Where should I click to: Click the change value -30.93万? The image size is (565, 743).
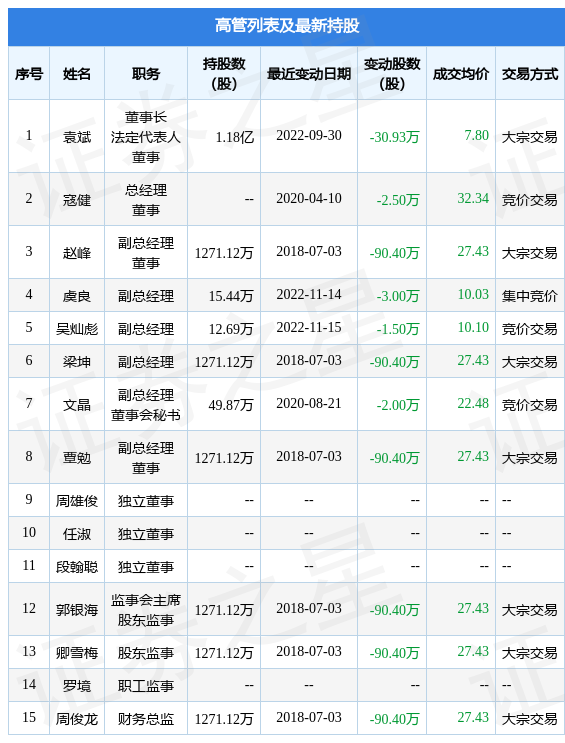point(394,137)
